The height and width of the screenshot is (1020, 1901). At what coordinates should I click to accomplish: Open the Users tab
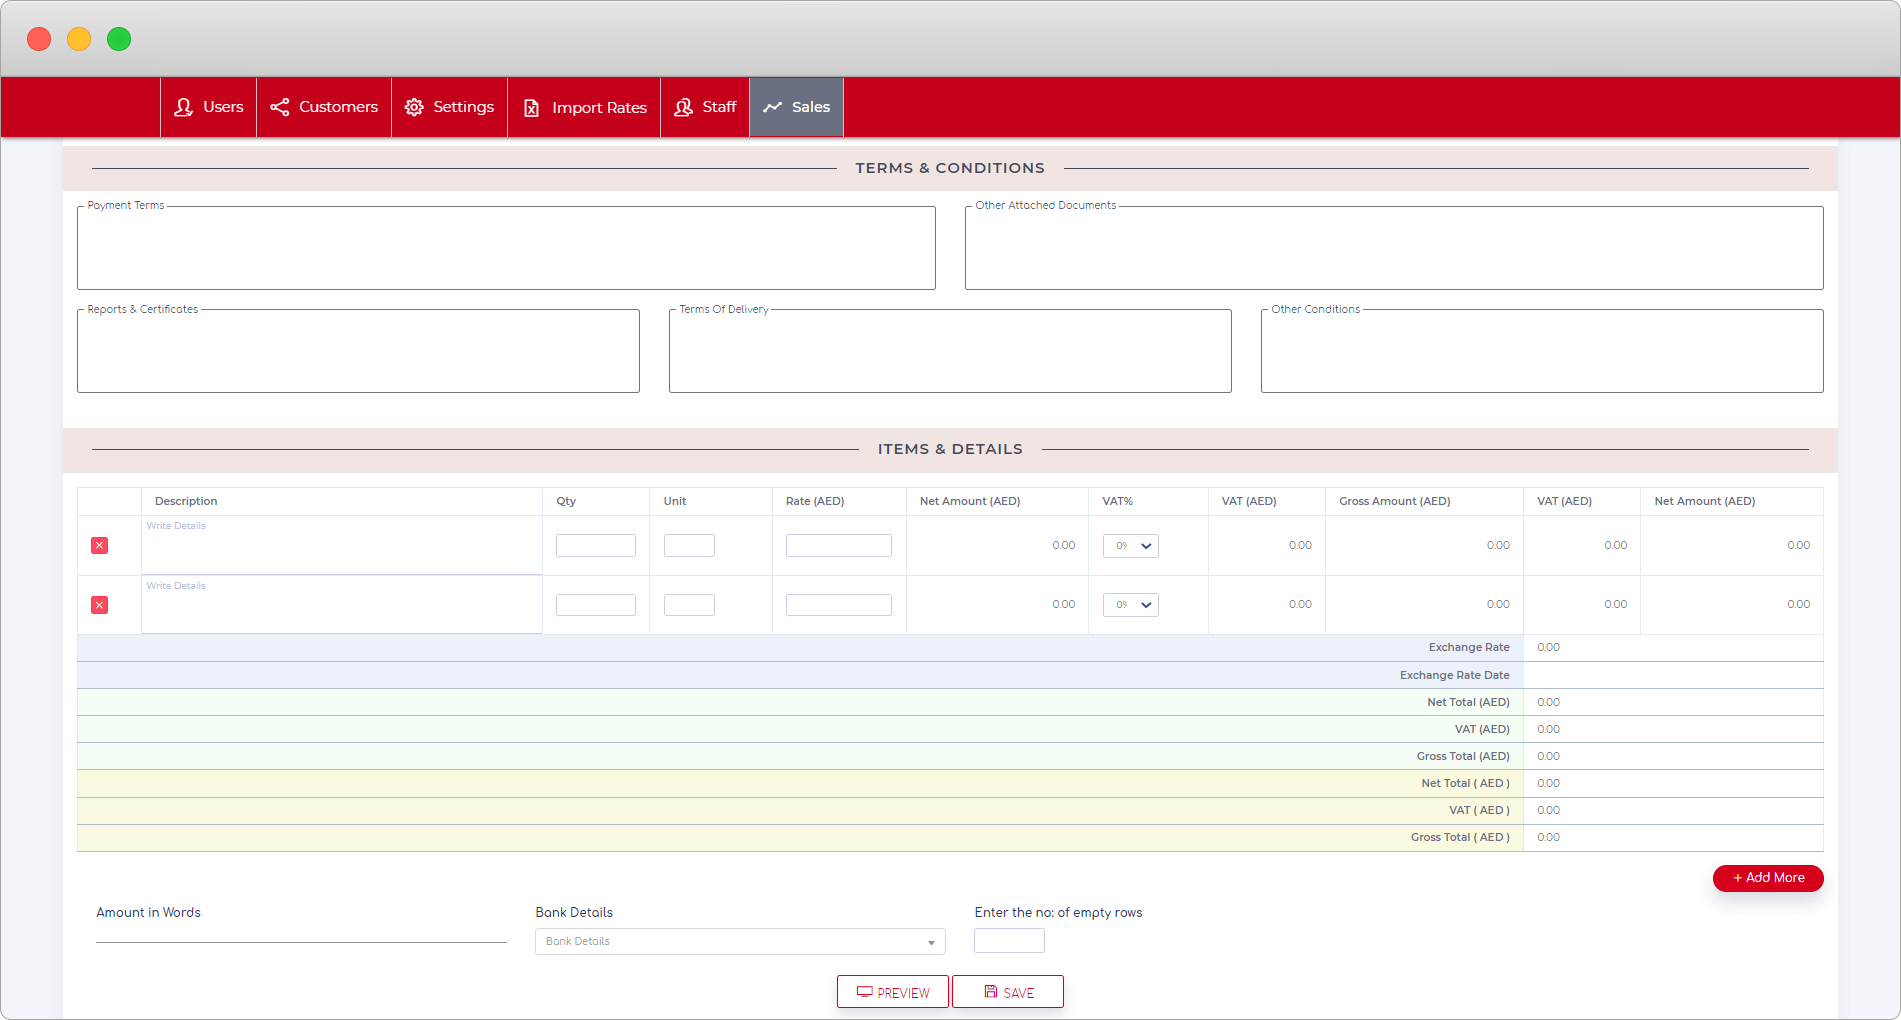coord(208,107)
